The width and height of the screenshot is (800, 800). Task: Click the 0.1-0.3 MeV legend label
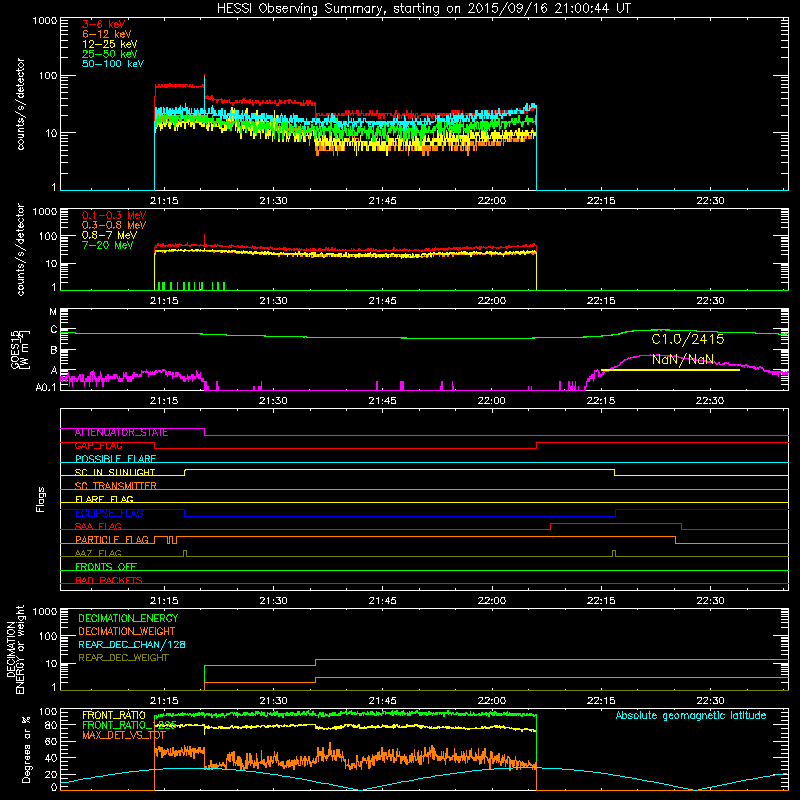pyautogui.click(x=114, y=215)
